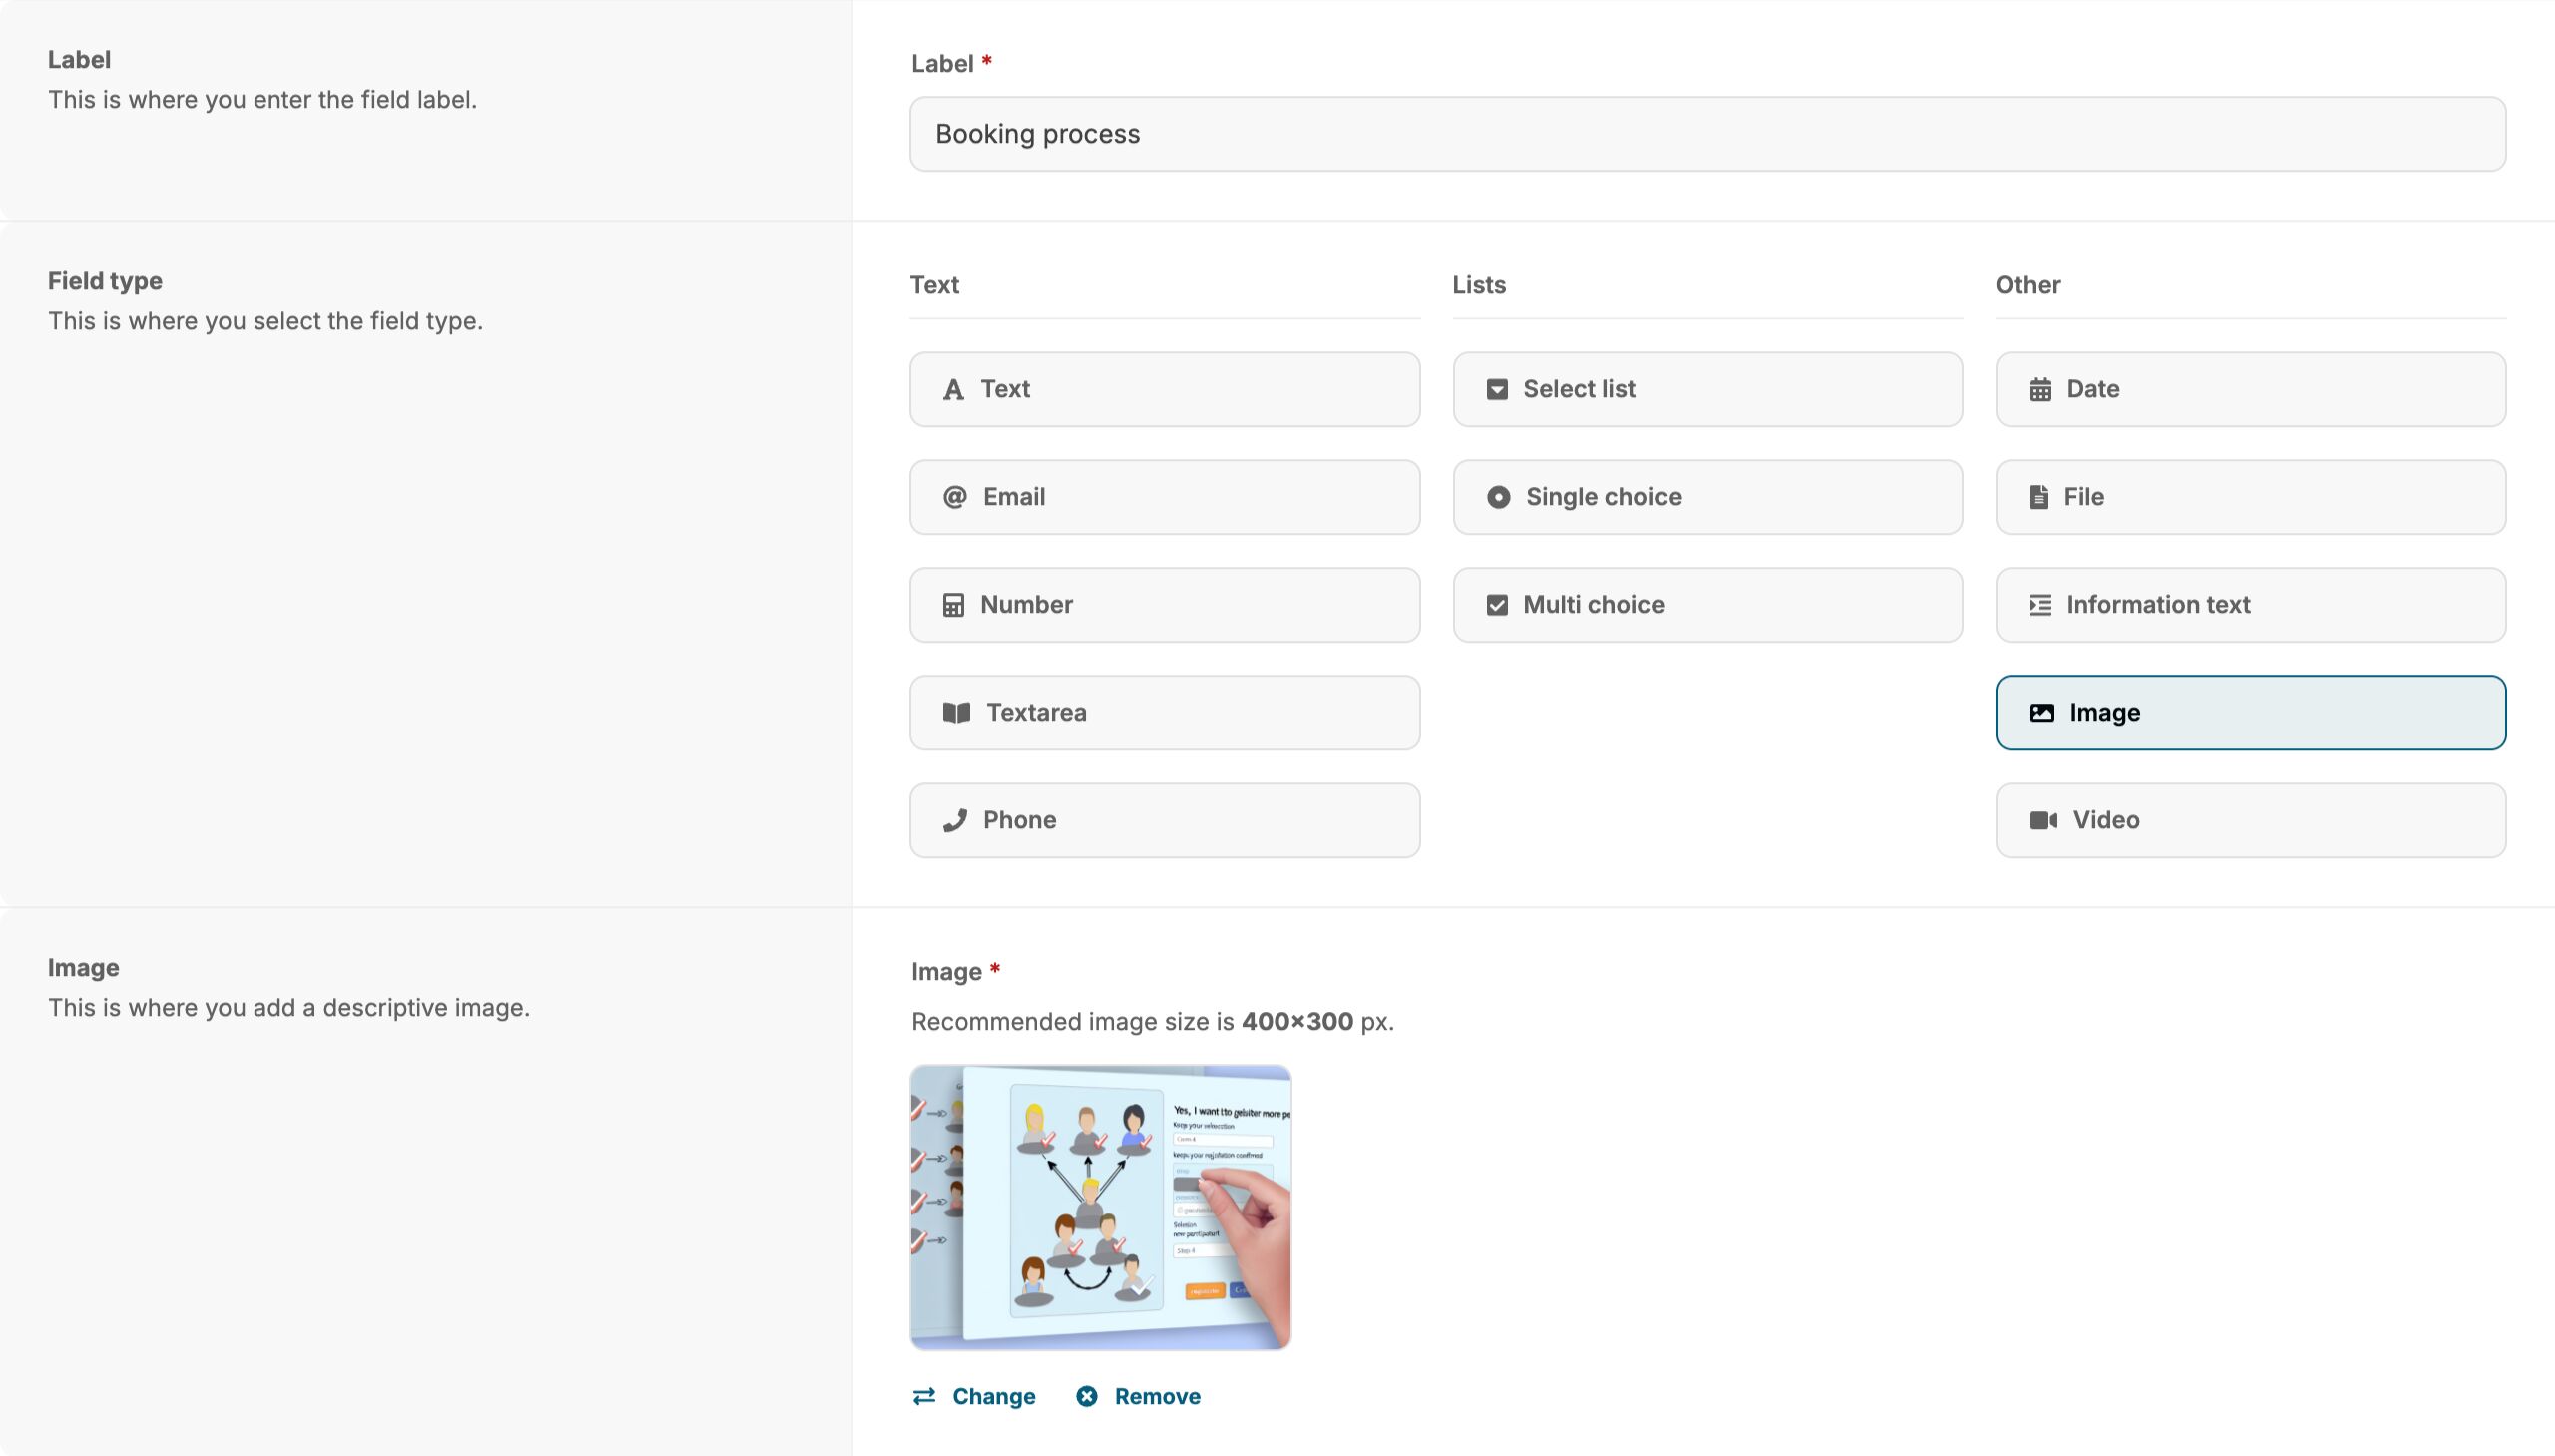Screen dimensions: 2555x1456
Task: Choose the Multi choice field type
Action: click(x=1707, y=605)
